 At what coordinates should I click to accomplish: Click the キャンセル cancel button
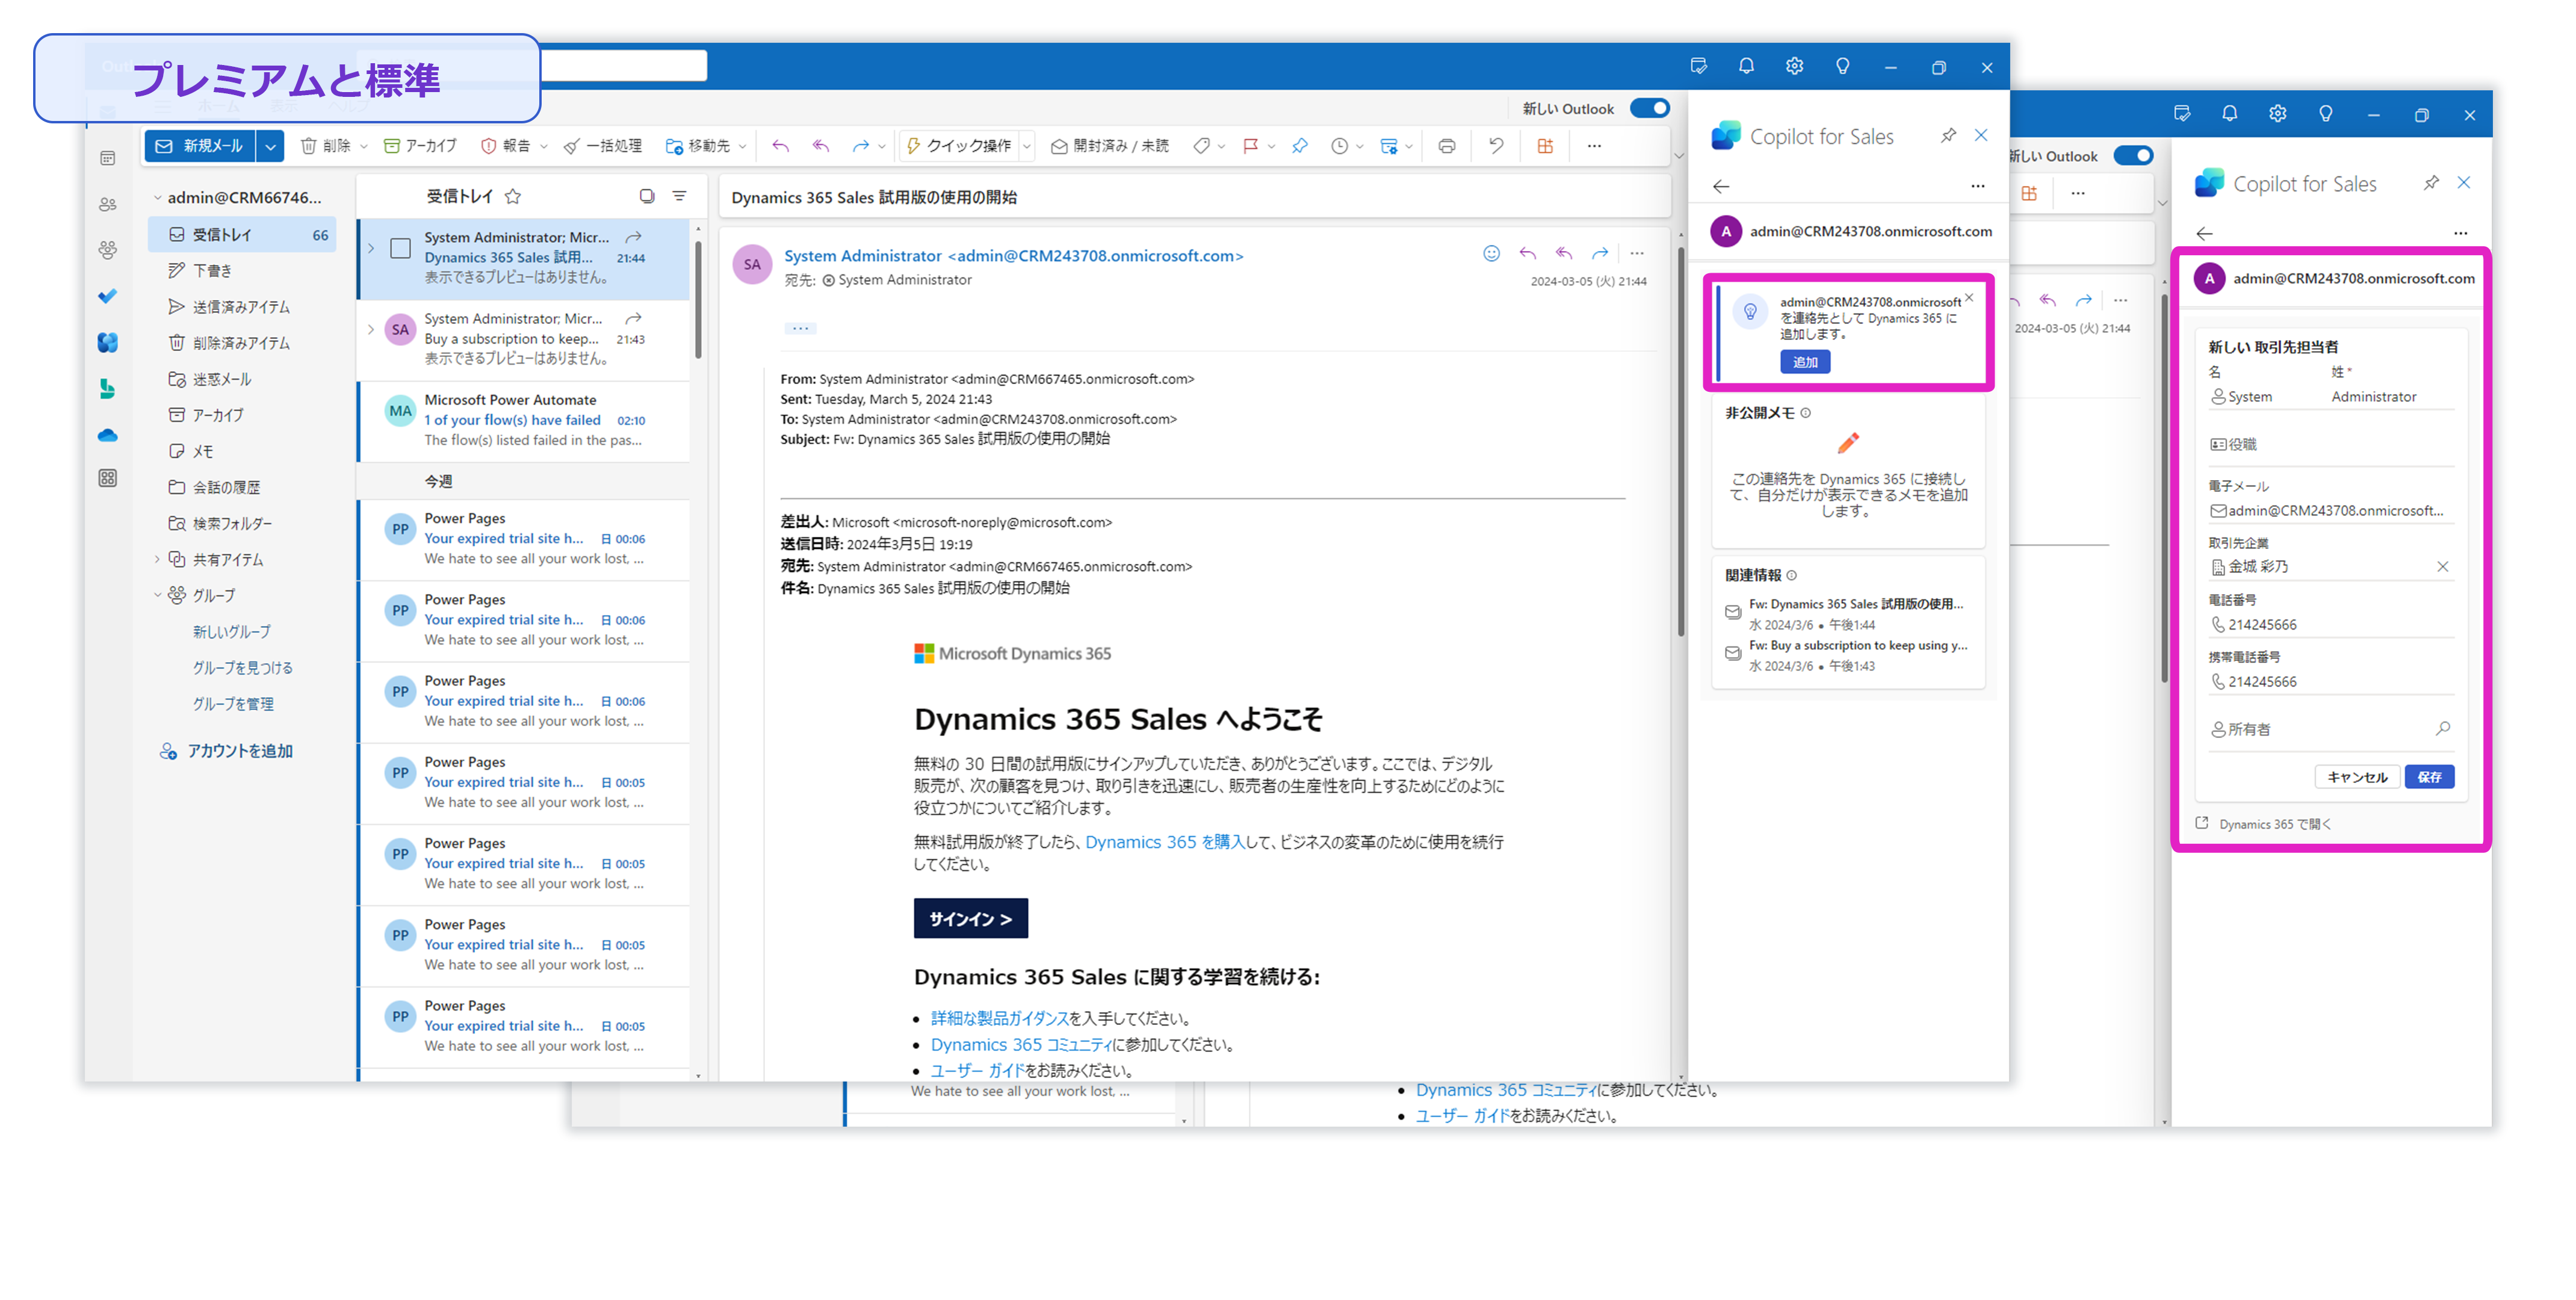pyautogui.click(x=2357, y=777)
